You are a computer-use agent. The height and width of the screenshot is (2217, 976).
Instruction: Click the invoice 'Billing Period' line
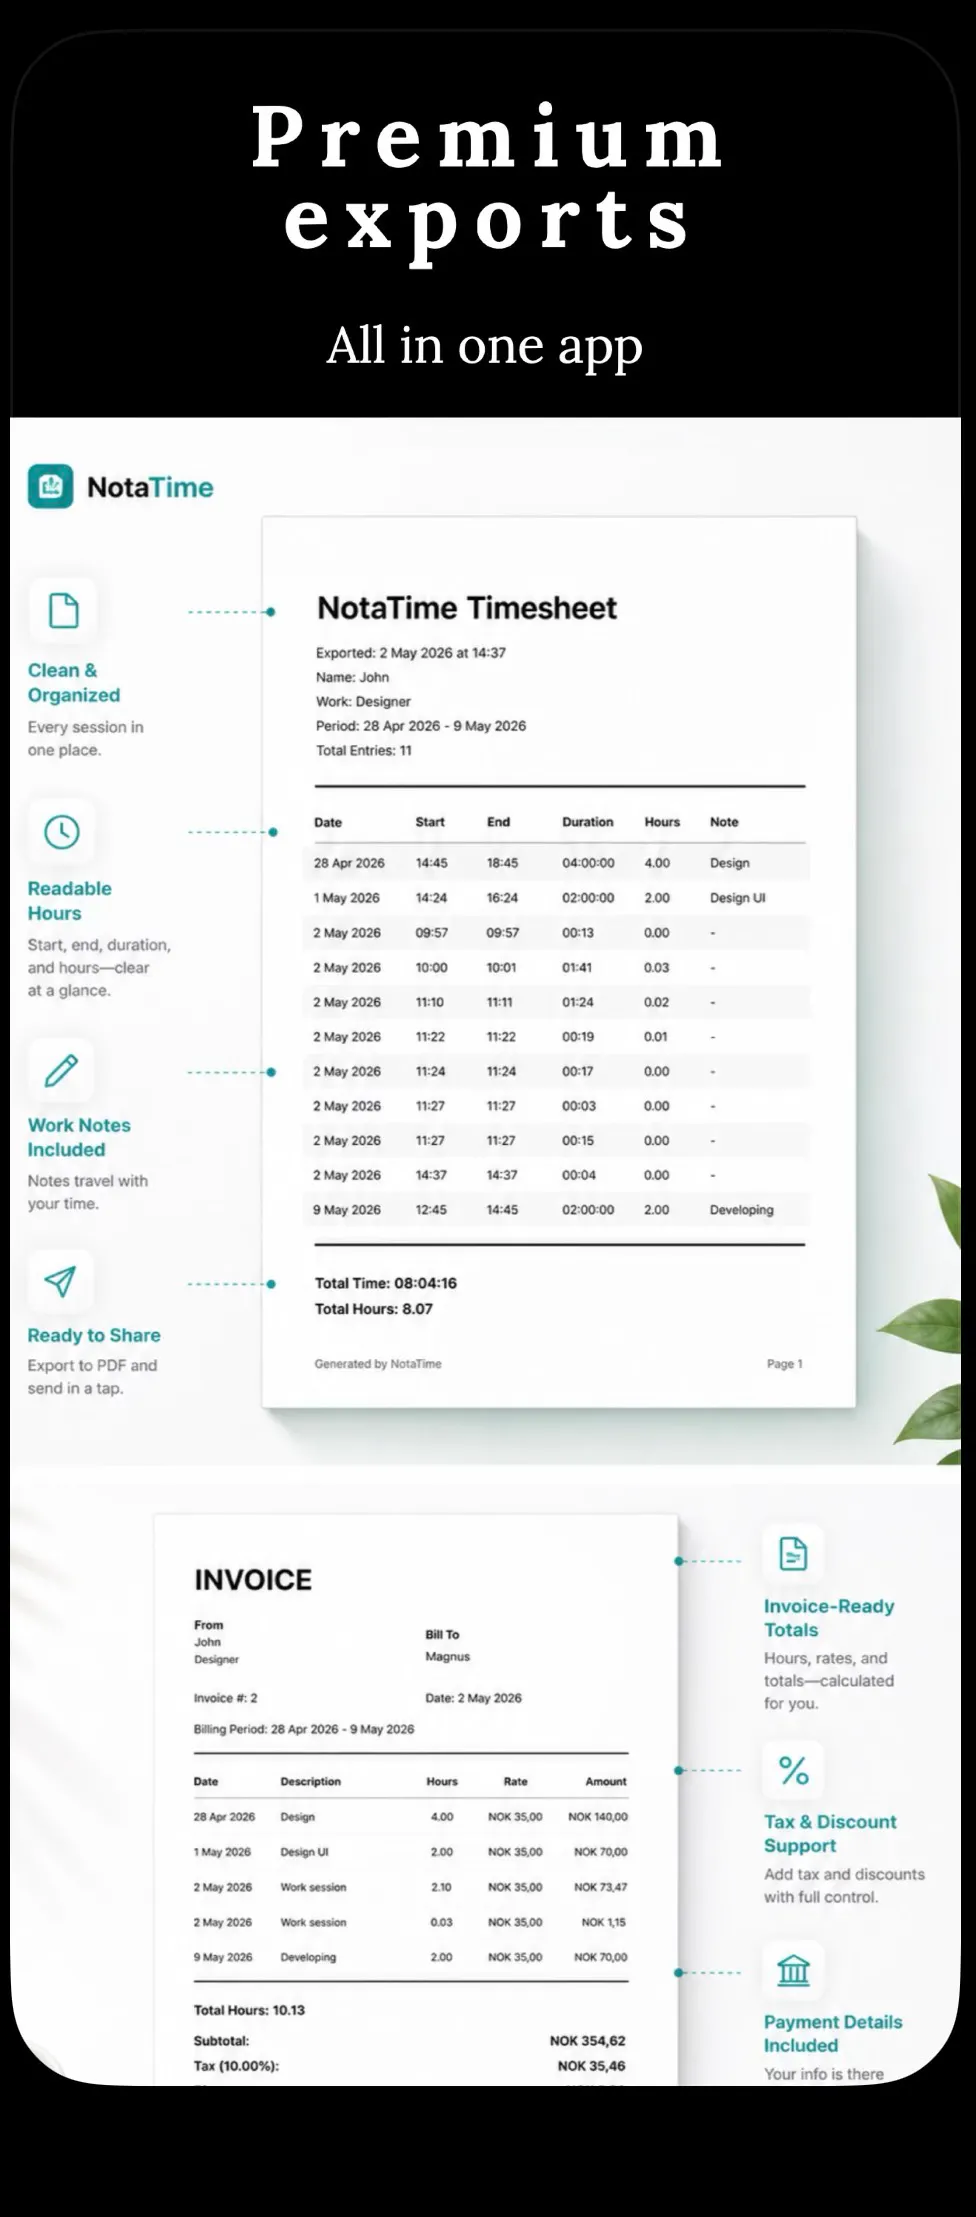pos(304,1729)
